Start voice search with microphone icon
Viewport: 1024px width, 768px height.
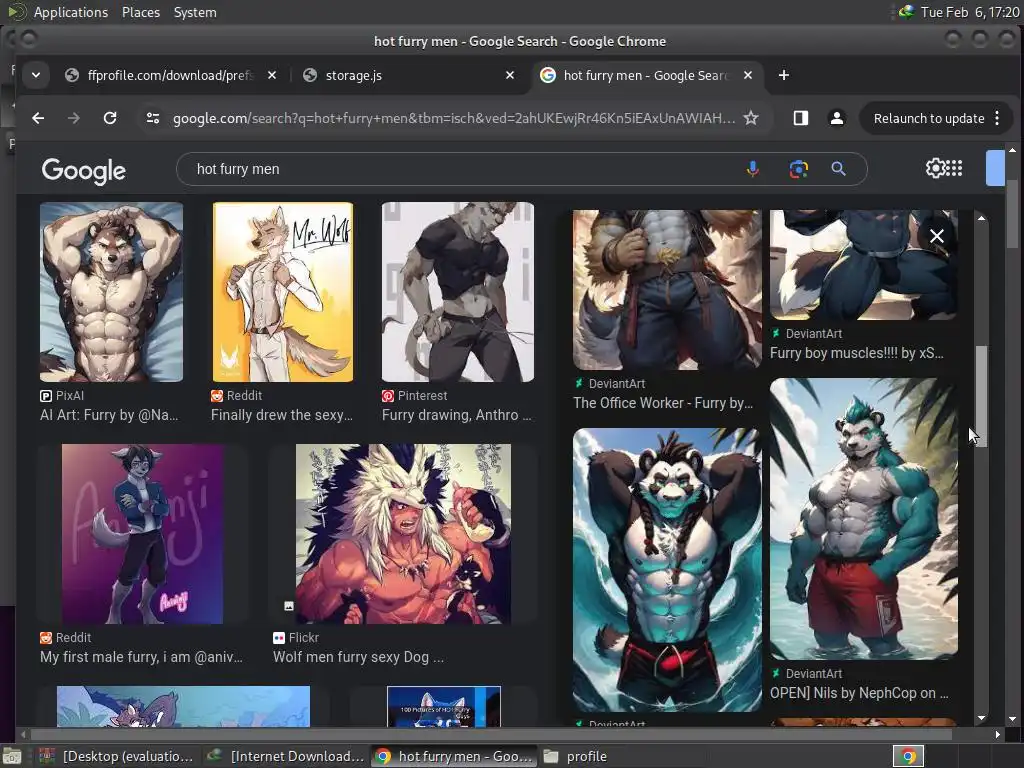click(752, 169)
